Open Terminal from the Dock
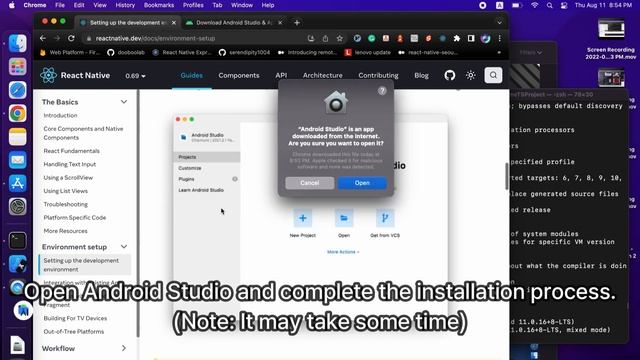This screenshot has height=360, width=640. (18, 241)
